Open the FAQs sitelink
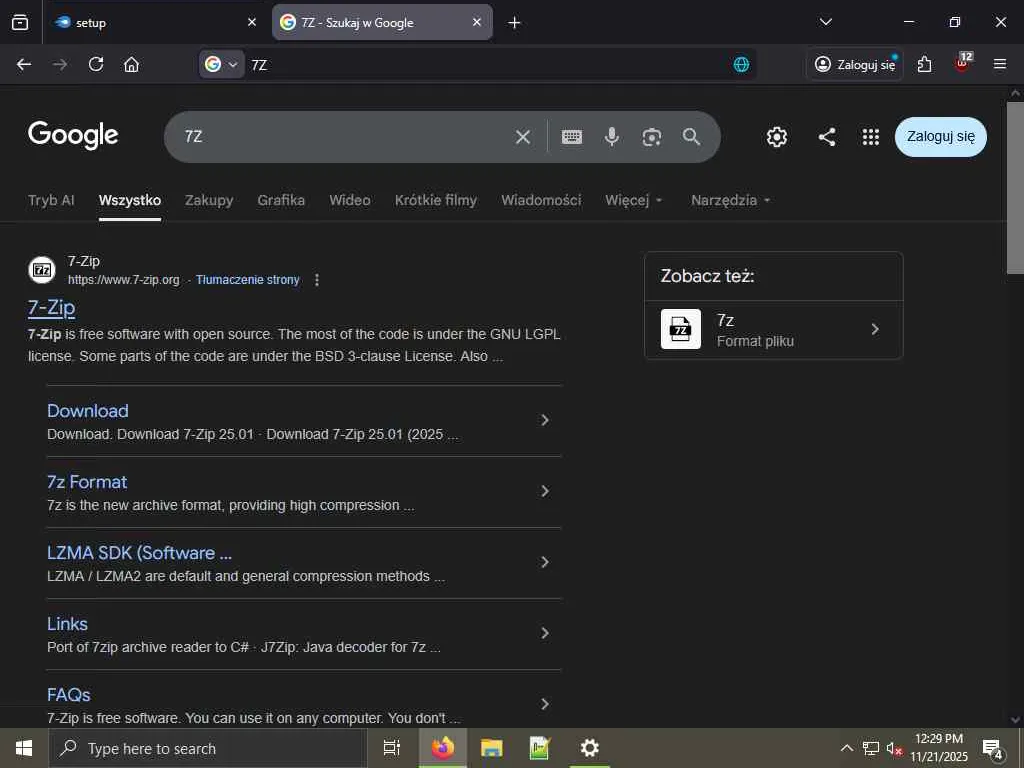The height and width of the screenshot is (768, 1024). click(69, 695)
